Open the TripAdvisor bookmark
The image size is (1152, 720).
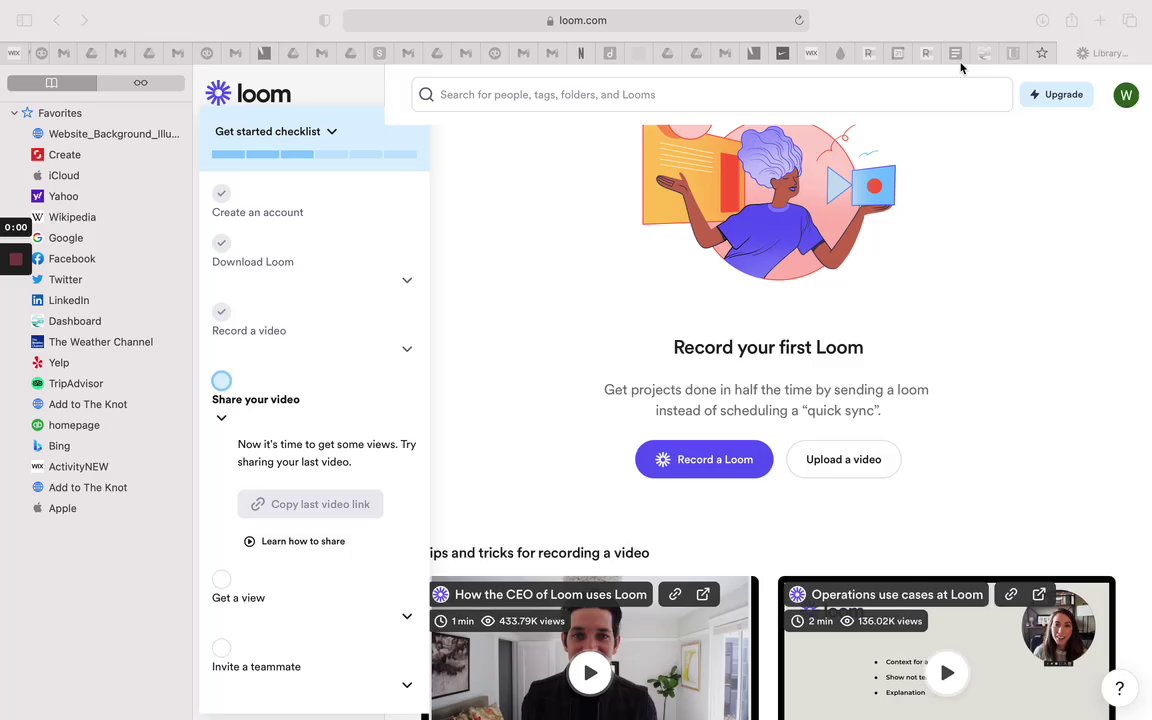coord(68,384)
